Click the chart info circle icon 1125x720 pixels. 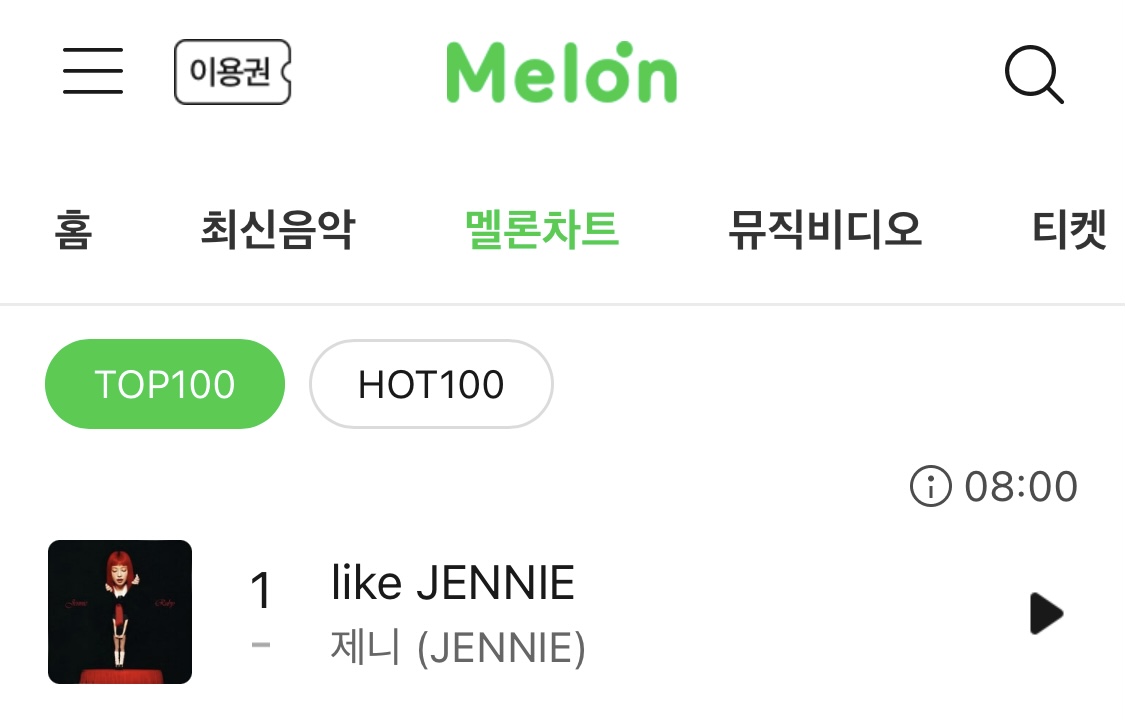tap(930, 487)
